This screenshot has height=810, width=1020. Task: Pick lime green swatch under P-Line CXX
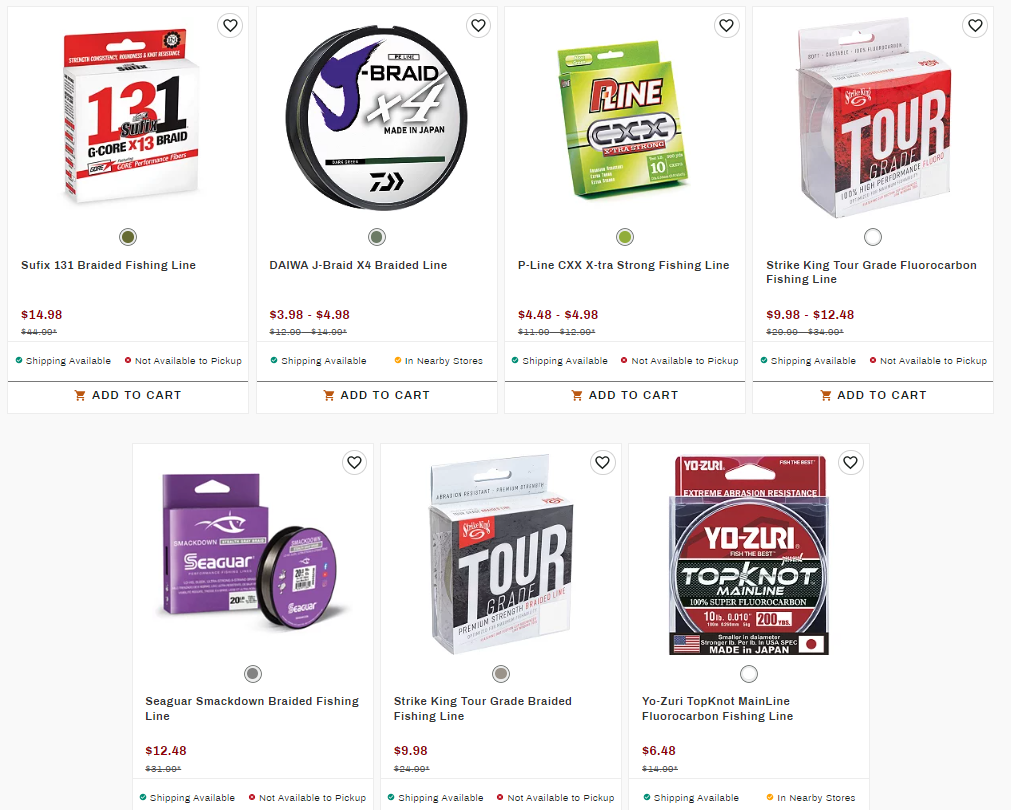(x=625, y=237)
